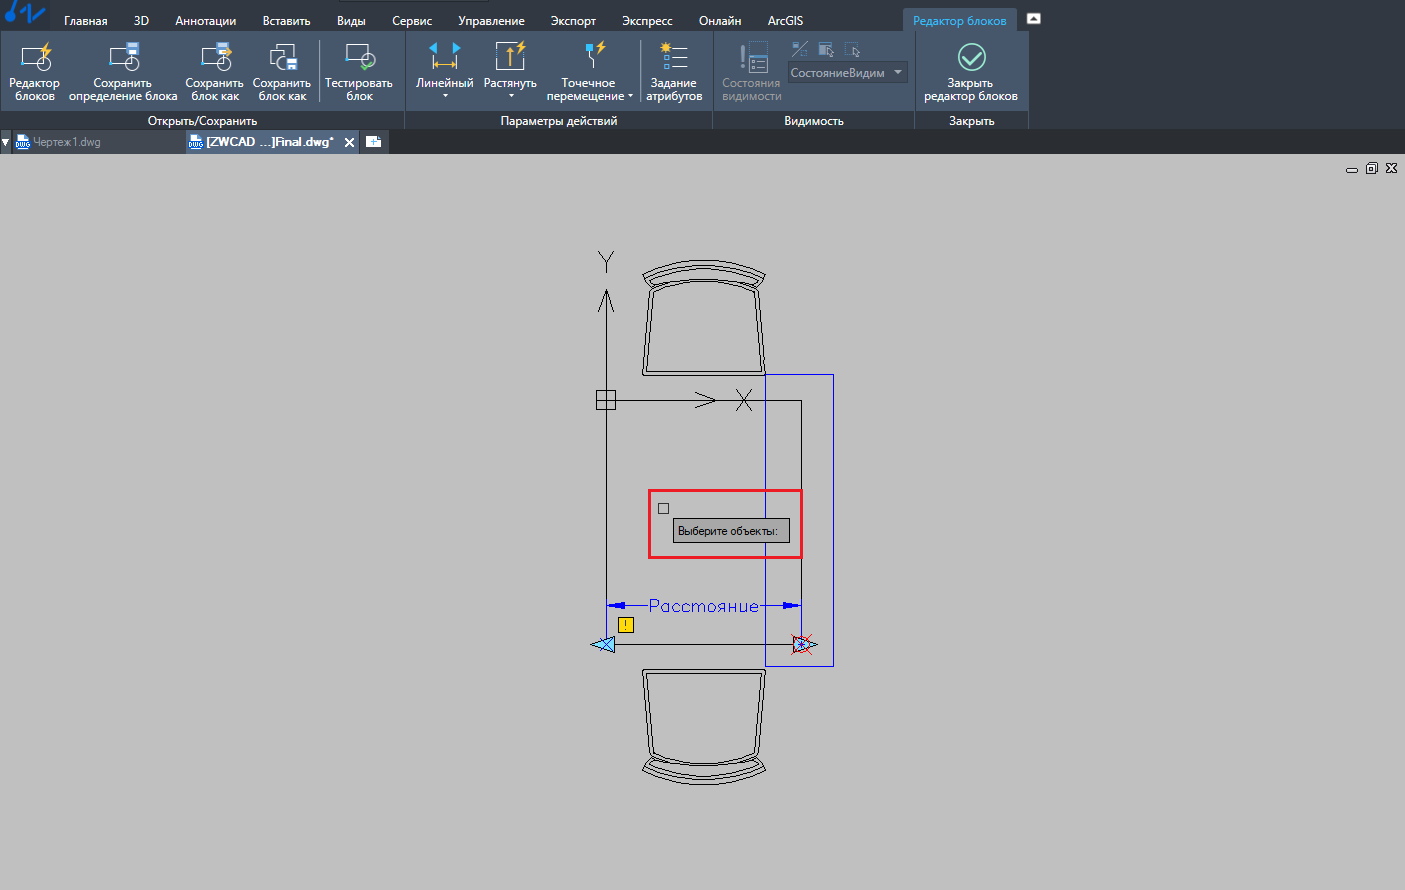This screenshot has height=890, width=1405.
Task: Select the Линейный parameter icon
Action: [445, 56]
